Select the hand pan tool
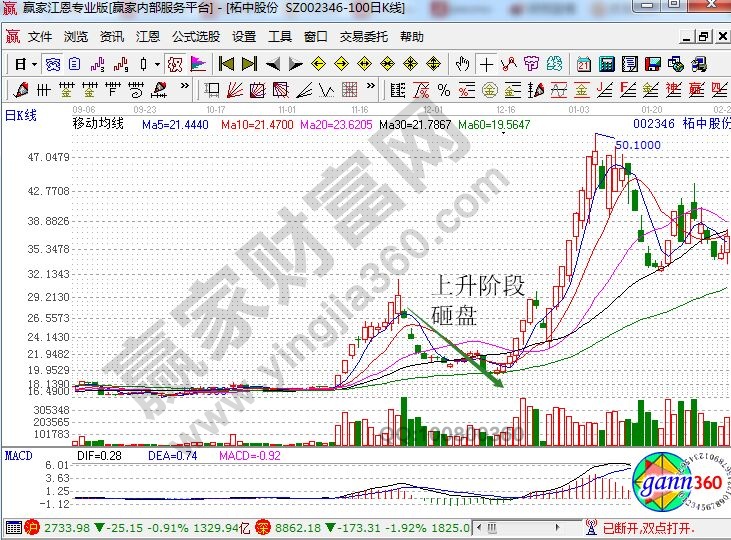 463,64
